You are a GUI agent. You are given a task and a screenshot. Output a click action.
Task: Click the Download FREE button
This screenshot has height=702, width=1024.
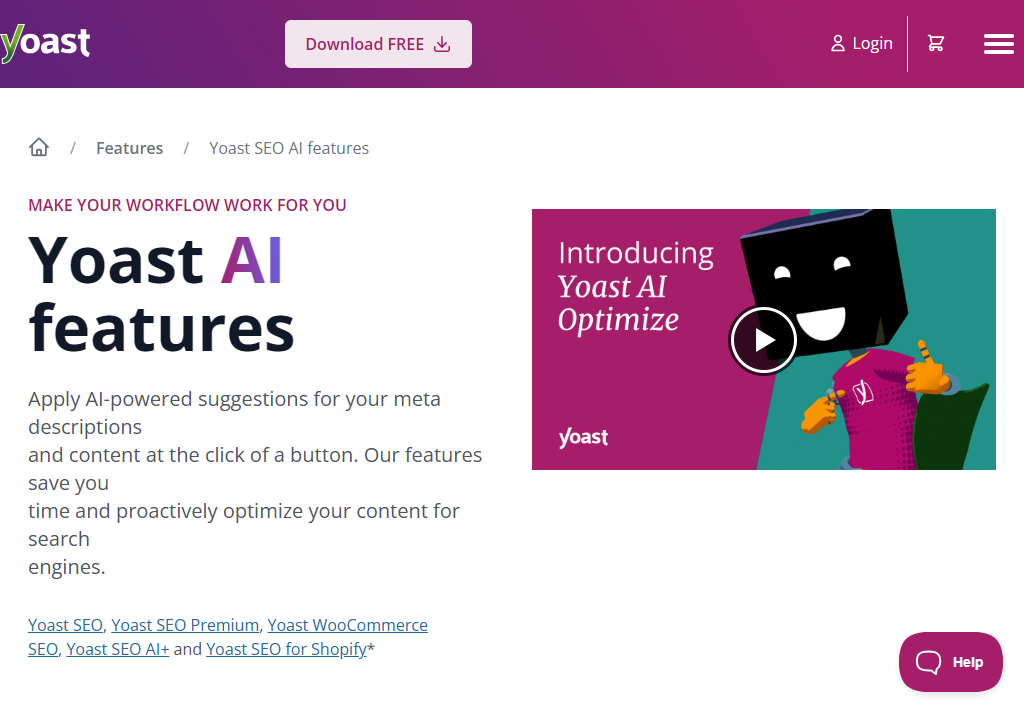[378, 44]
